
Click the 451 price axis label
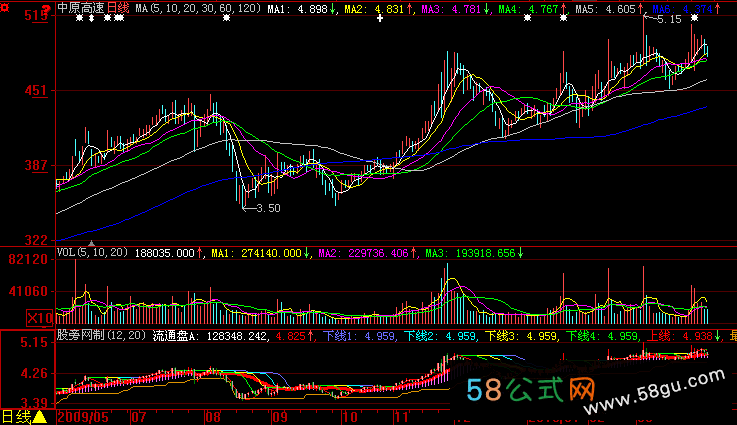click(x=36, y=90)
